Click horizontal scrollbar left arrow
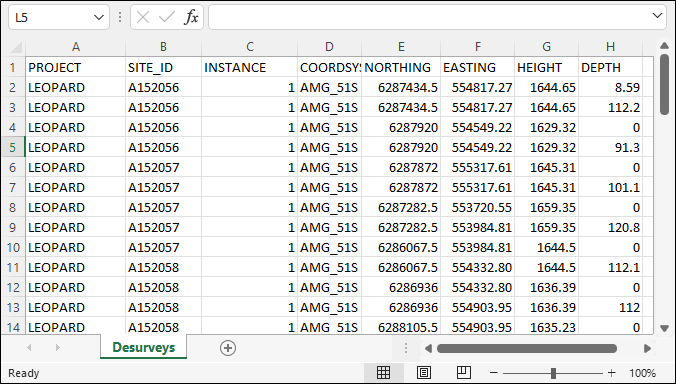The height and width of the screenshot is (384, 676). (x=428, y=348)
